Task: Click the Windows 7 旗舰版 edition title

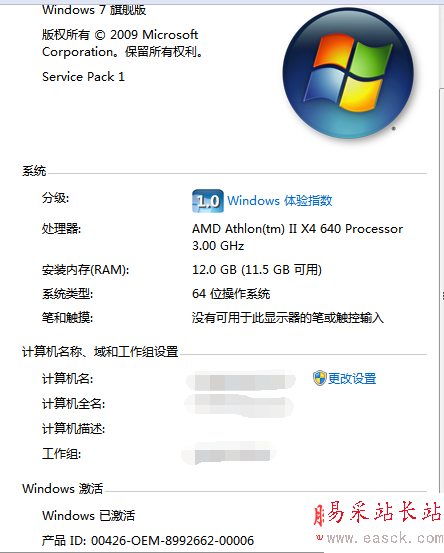Action: (x=94, y=10)
